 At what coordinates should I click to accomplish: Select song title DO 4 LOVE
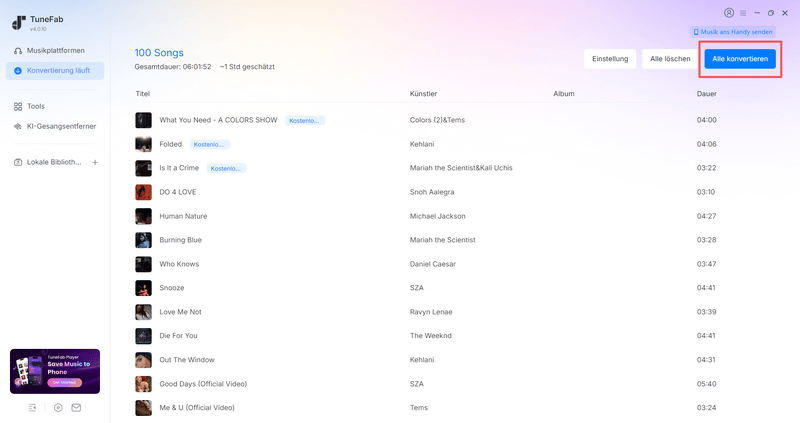(x=178, y=192)
